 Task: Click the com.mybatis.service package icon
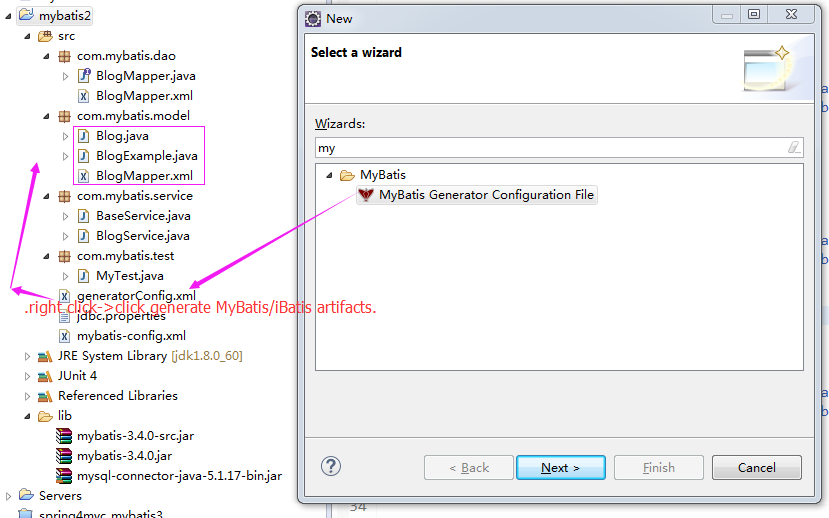click(65, 196)
